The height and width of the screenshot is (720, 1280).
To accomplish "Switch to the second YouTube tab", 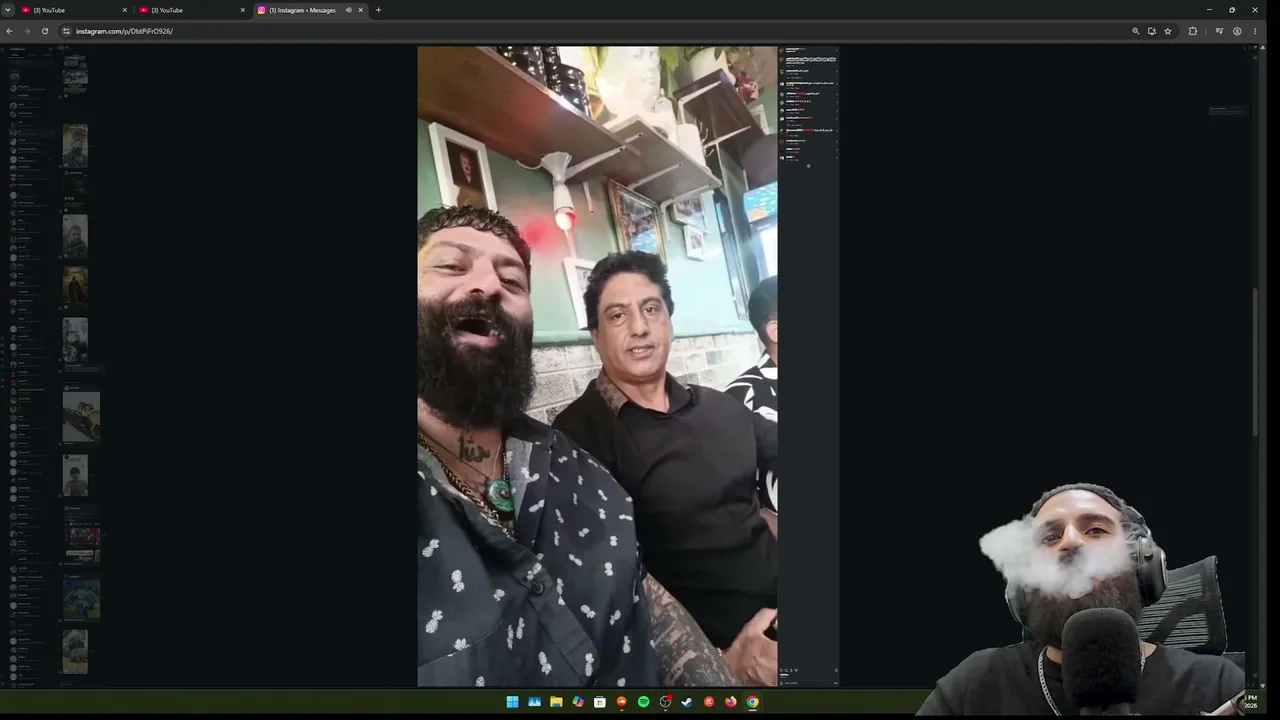I will [x=193, y=10].
